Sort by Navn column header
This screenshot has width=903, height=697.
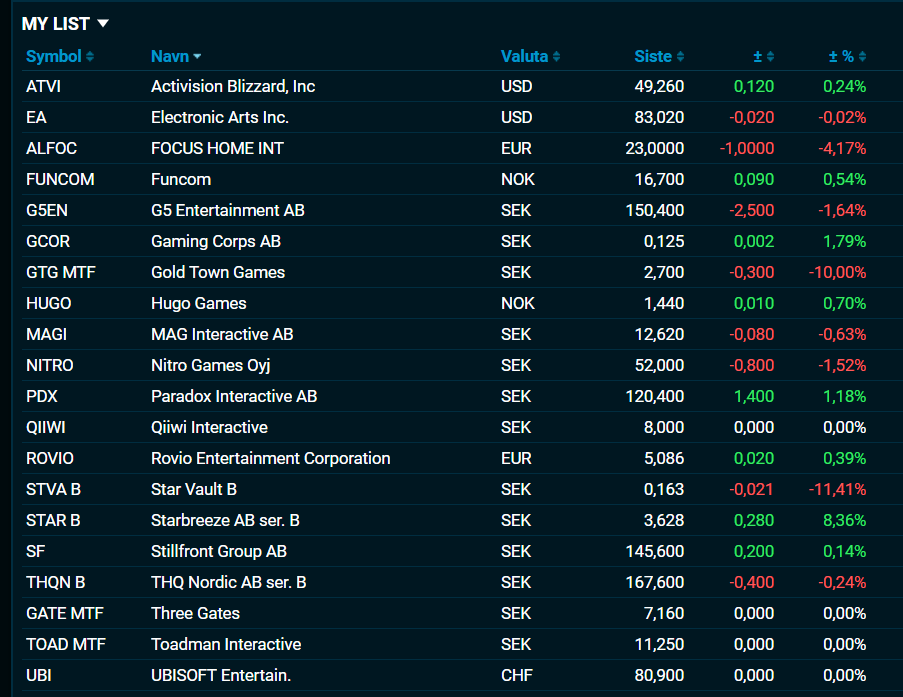(x=176, y=56)
